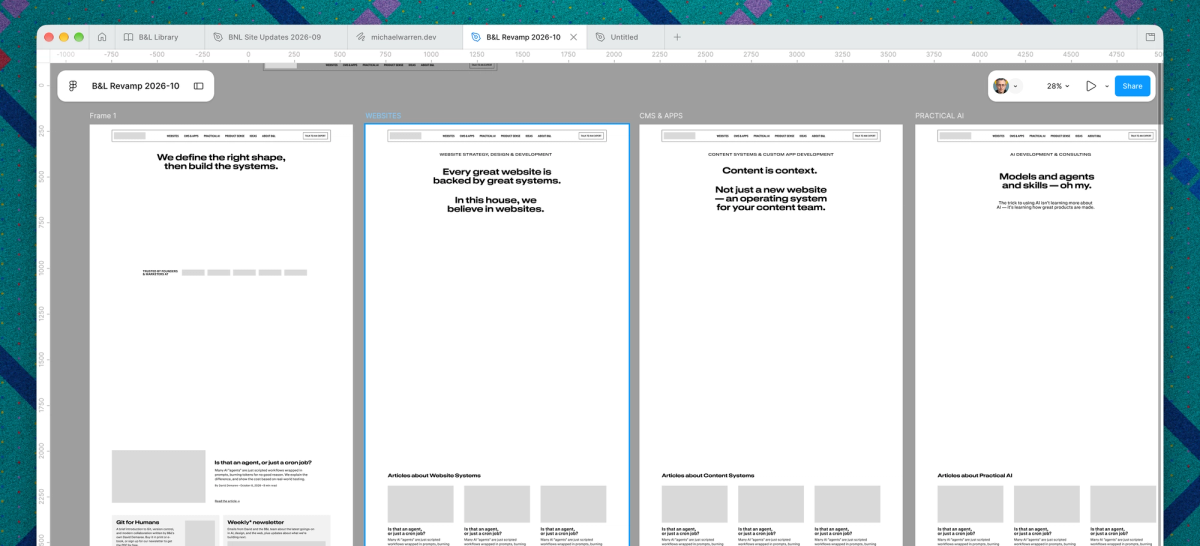Close the B&L Revamp 2026-10 tab
The width and height of the screenshot is (1200, 546).
click(x=573, y=37)
